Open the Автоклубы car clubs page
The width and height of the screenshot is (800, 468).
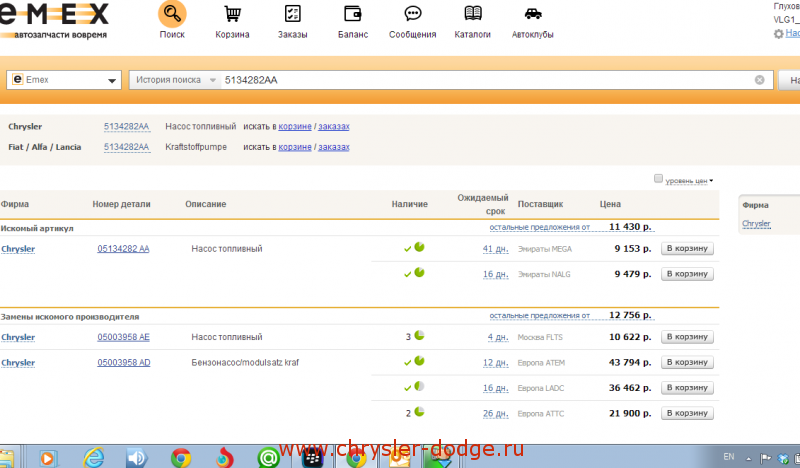tap(533, 20)
